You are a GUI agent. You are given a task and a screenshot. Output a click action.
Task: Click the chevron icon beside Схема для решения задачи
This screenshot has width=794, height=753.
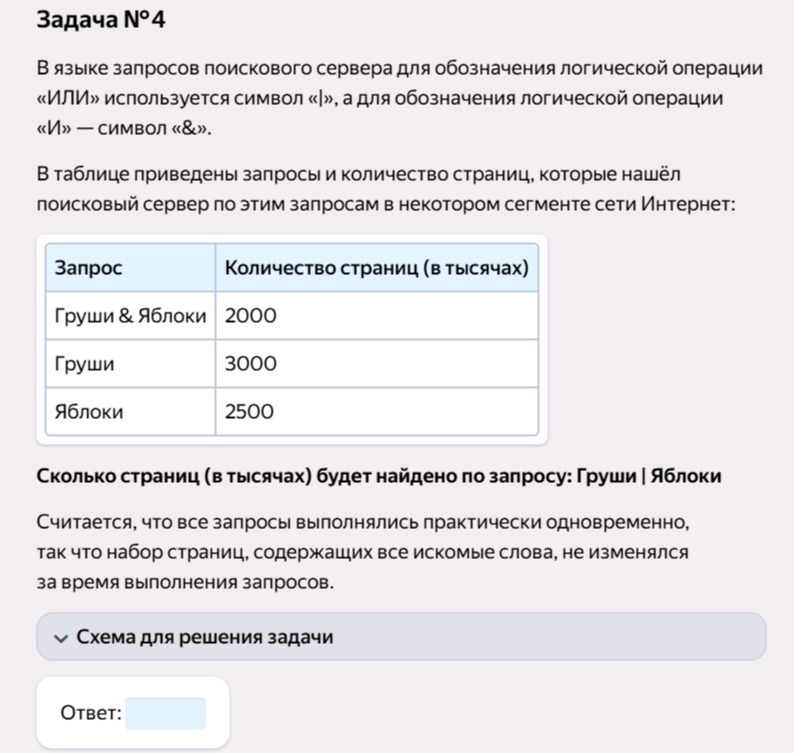tap(61, 638)
